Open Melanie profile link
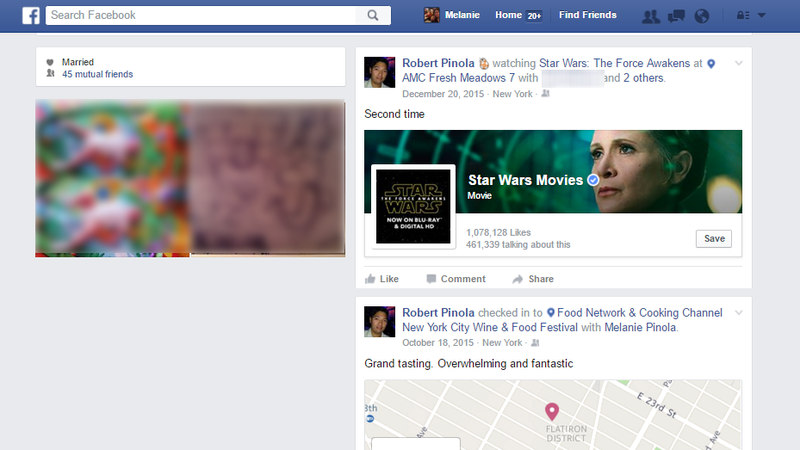Viewport: 800px width, 450px height. (462, 15)
